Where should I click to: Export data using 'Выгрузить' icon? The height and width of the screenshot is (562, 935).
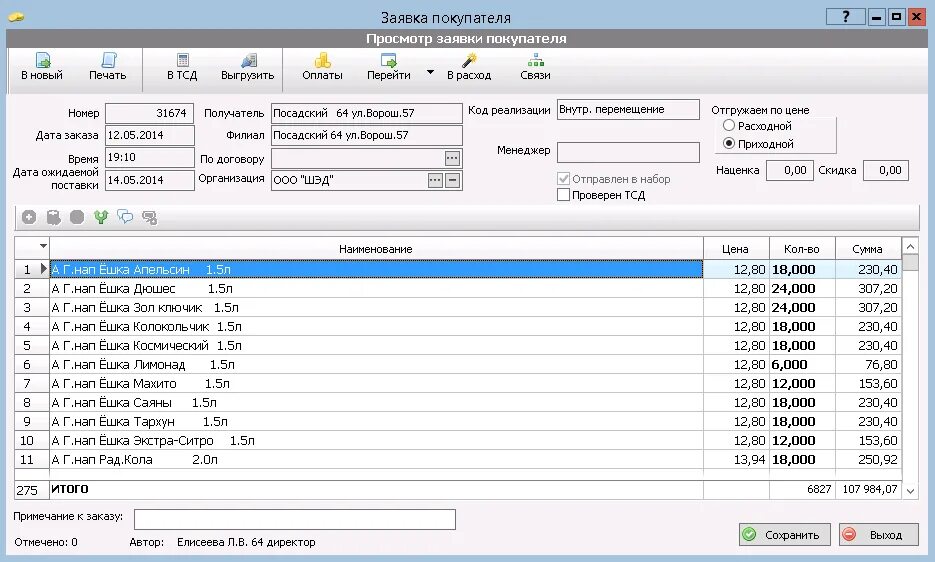[x=248, y=60]
